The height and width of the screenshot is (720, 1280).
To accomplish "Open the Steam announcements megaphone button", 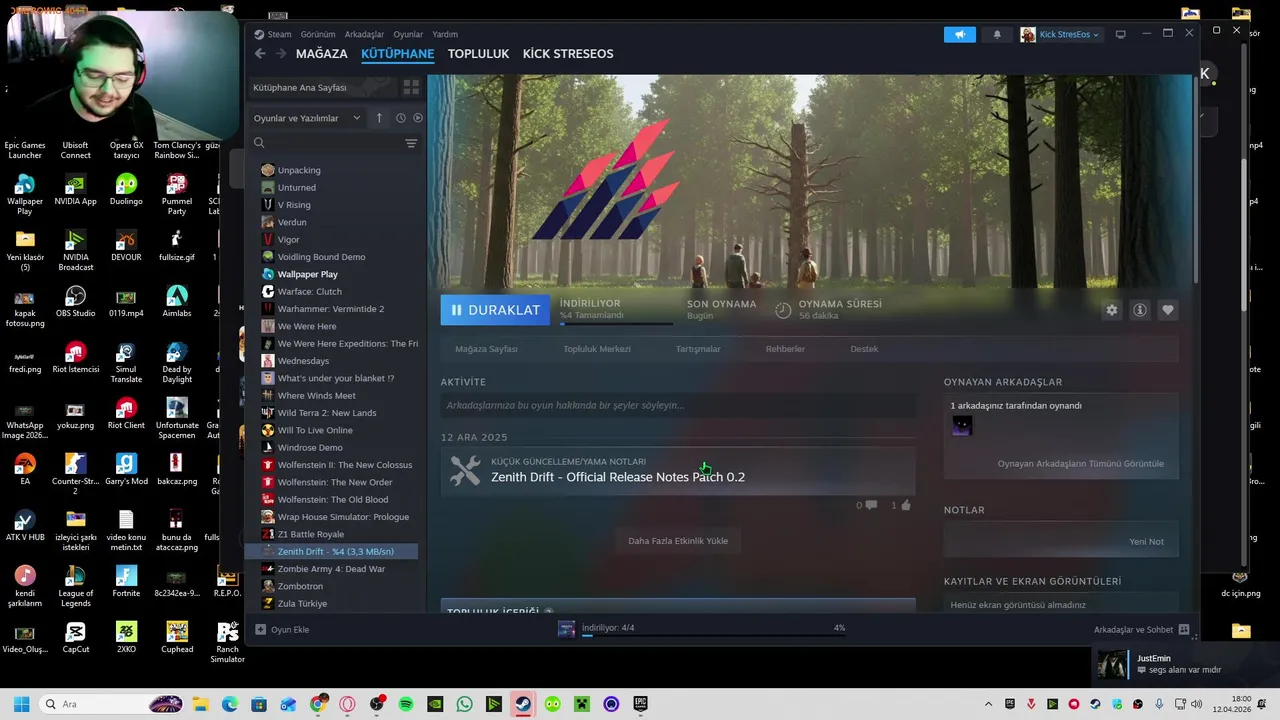I will tap(959, 34).
